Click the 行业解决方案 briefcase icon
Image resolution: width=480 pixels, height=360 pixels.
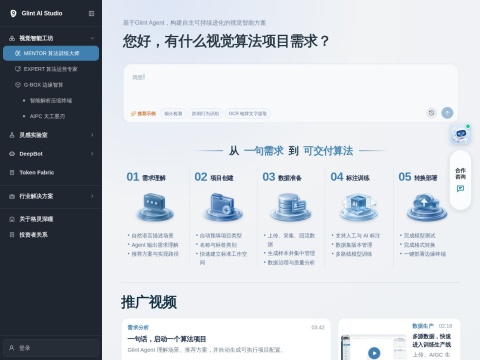(x=12, y=196)
